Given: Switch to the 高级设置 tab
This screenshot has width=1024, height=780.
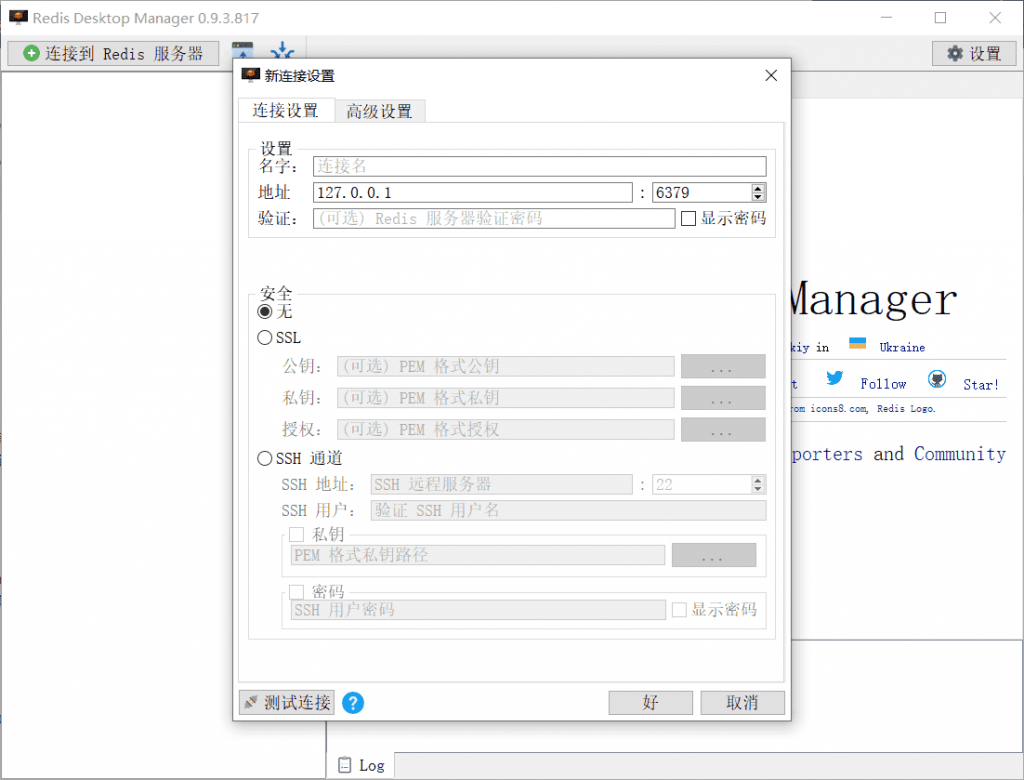Looking at the screenshot, I should [379, 111].
